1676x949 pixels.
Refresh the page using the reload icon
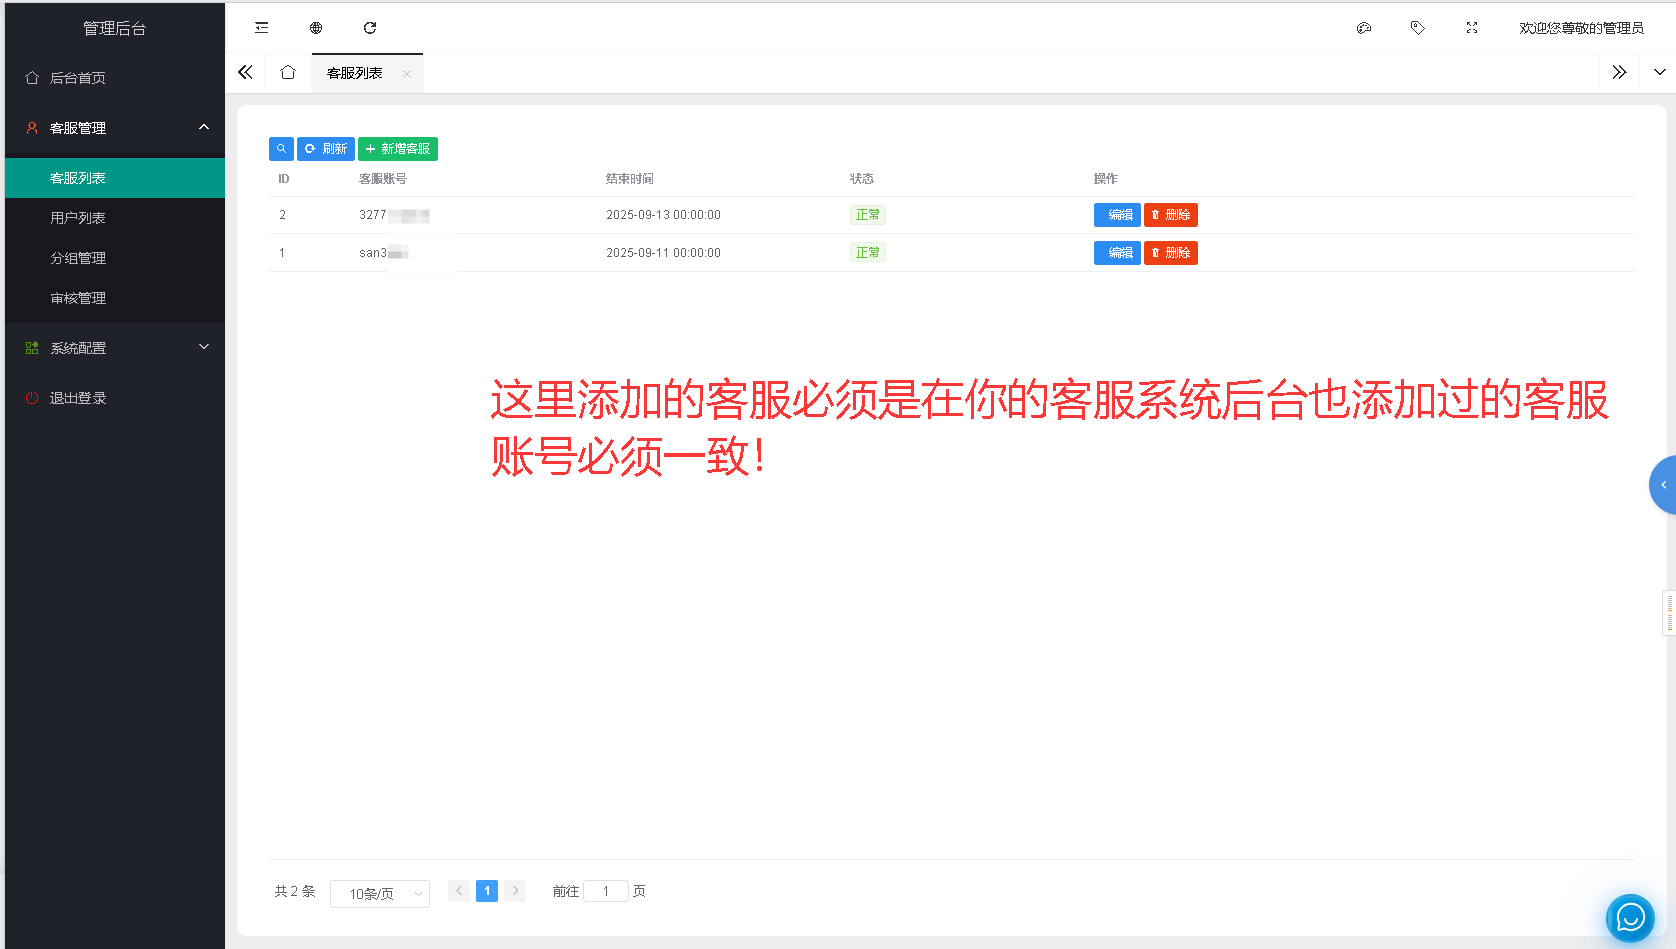pyautogui.click(x=370, y=27)
